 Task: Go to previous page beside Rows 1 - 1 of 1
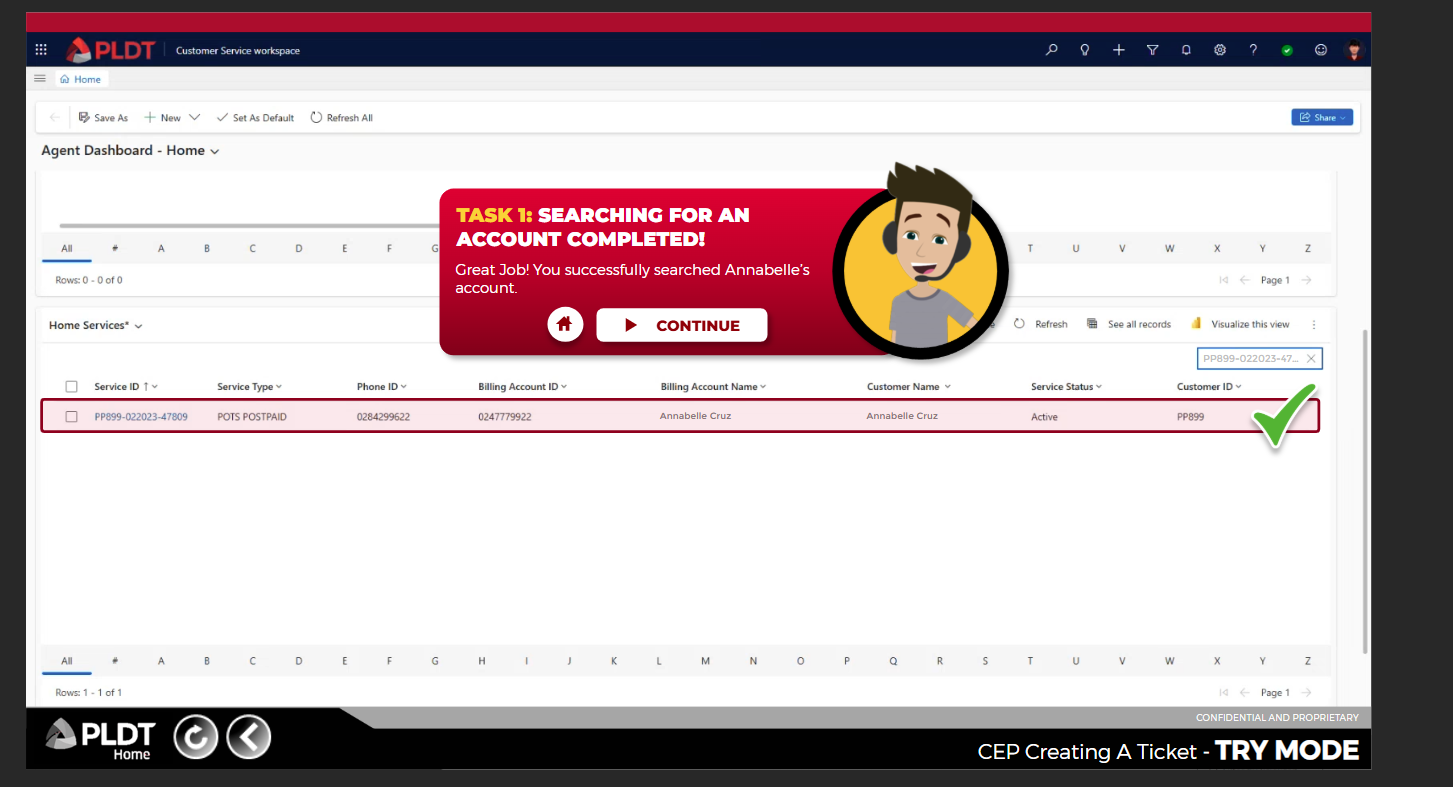click(x=1245, y=692)
